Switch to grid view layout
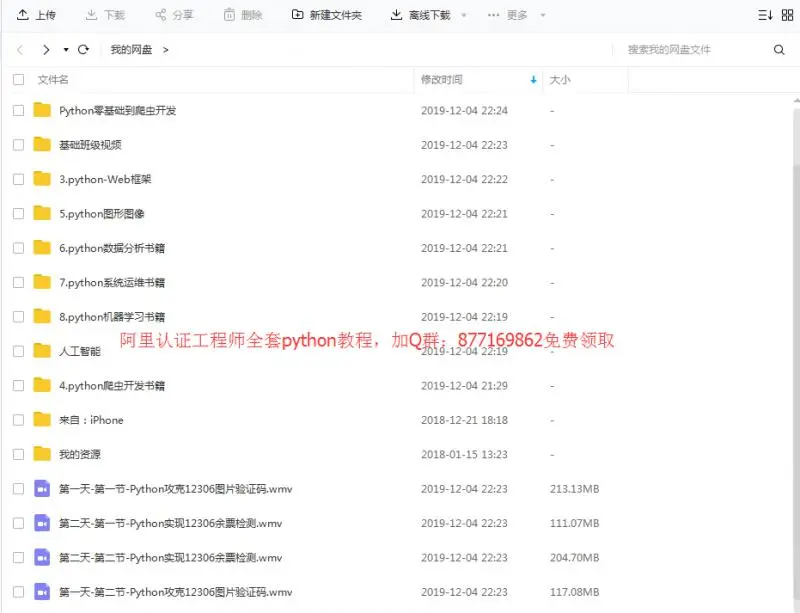The image size is (800, 613). [x=787, y=15]
